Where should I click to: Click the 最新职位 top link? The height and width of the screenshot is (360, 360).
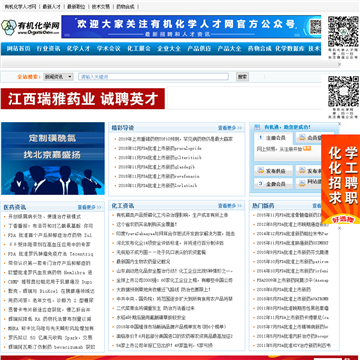click(76, 7)
